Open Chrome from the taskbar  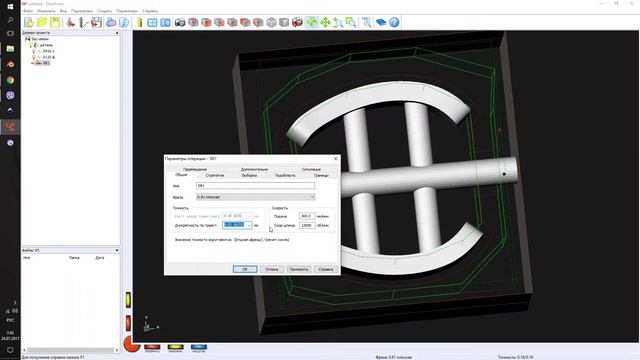click(x=10, y=80)
